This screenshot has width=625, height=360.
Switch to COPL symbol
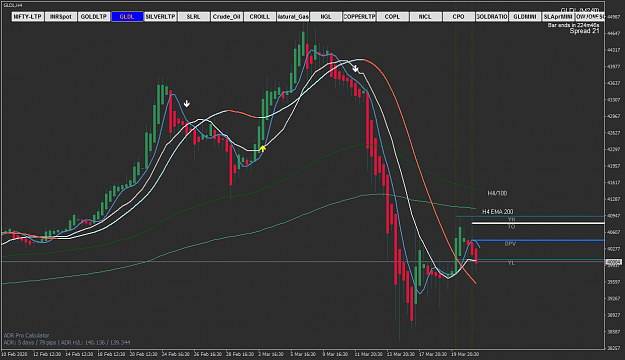(x=392, y=17)
